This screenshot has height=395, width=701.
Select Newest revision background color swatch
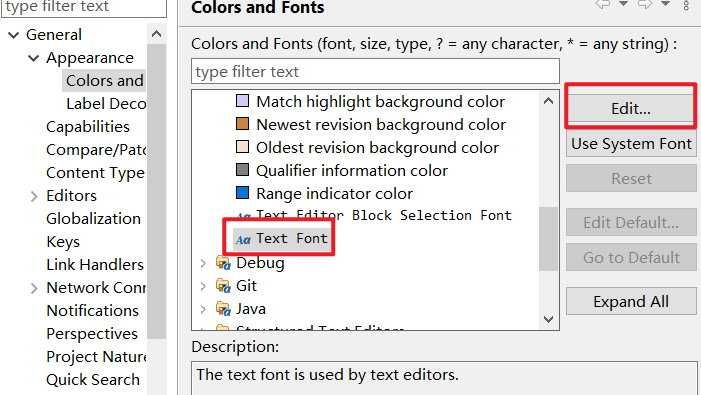pyautogui.click(x=242, y=123)
